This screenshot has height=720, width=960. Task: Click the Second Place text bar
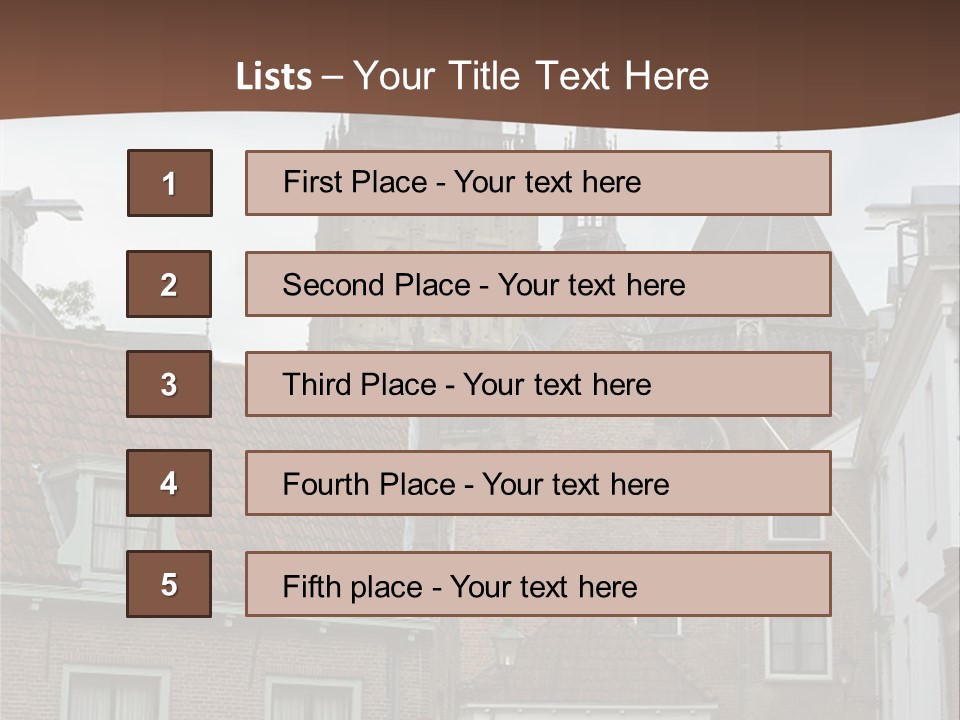[x=538, y=284]
